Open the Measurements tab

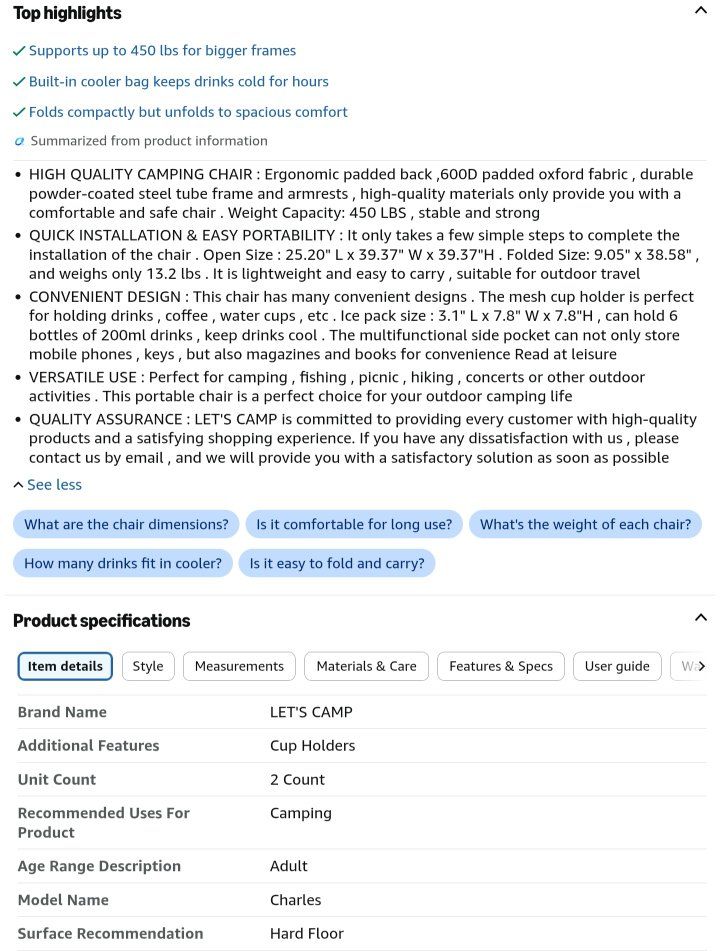tap(239, 666)
